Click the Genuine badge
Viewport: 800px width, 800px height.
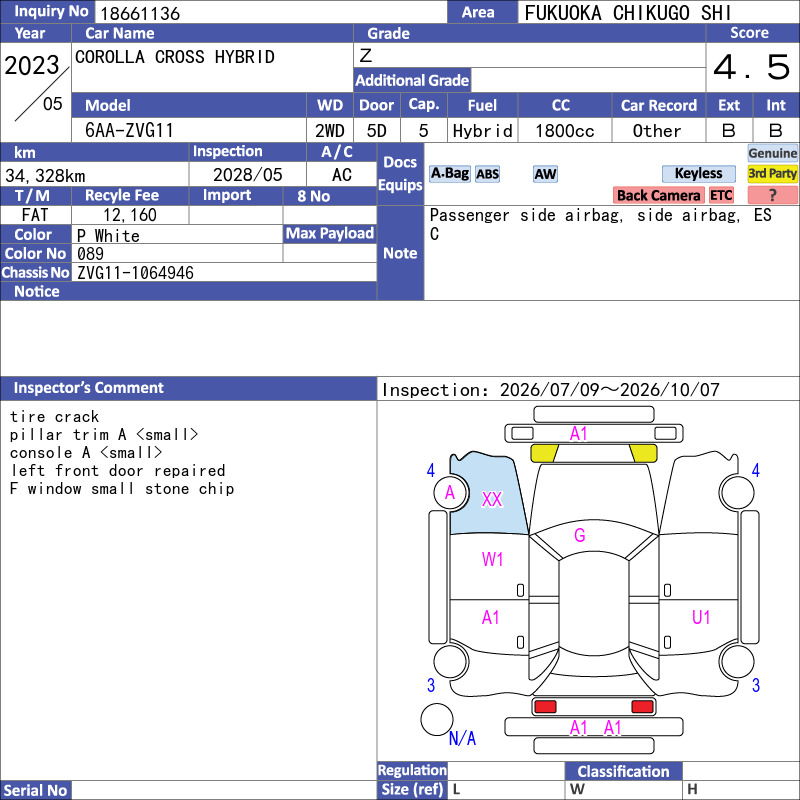[x=772, y=153]
